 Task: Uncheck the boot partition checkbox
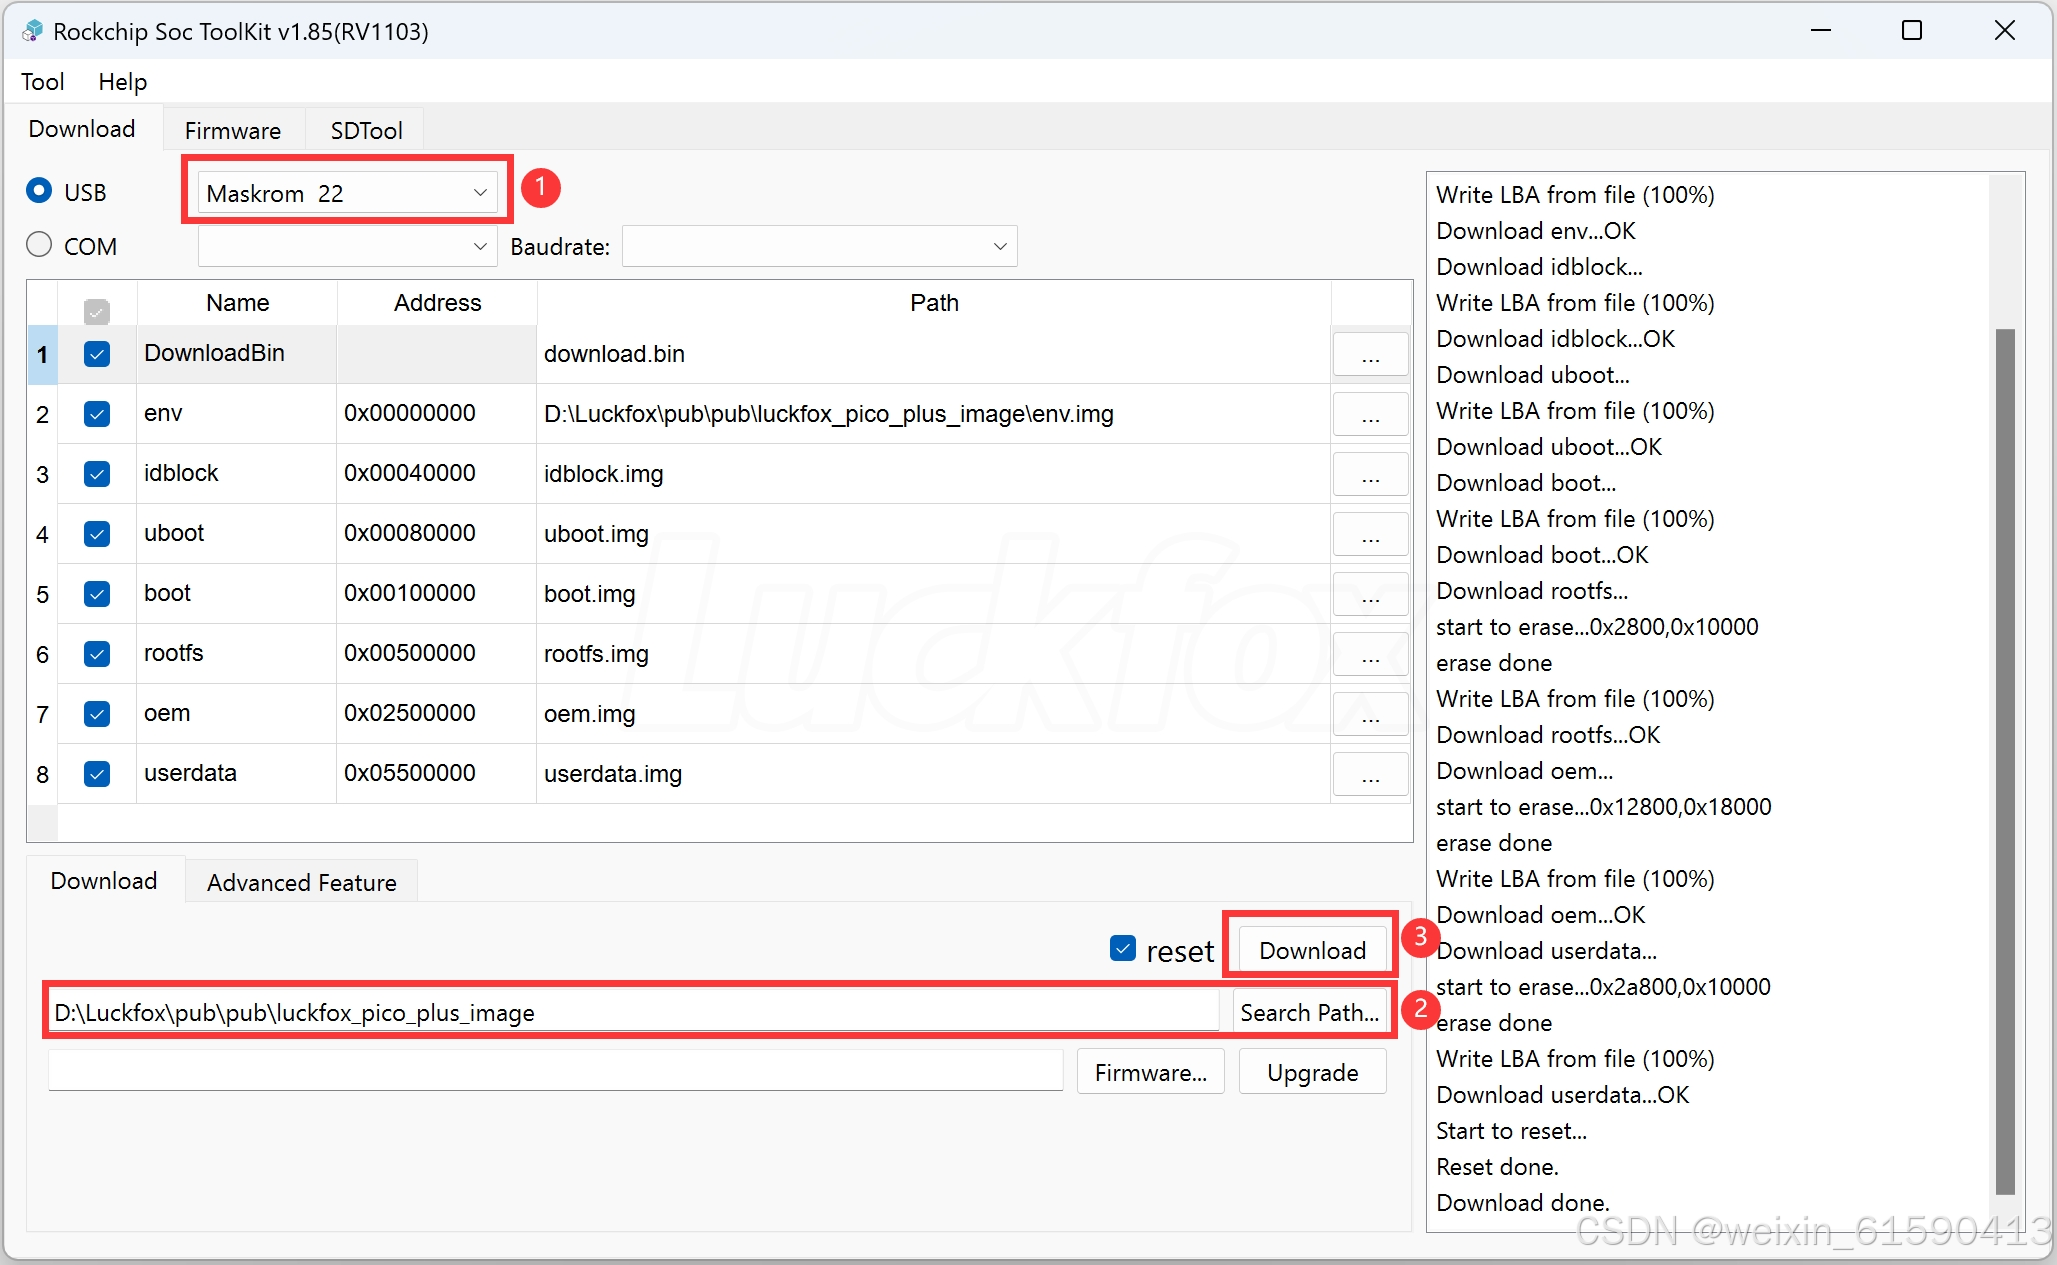pos(97,594)
